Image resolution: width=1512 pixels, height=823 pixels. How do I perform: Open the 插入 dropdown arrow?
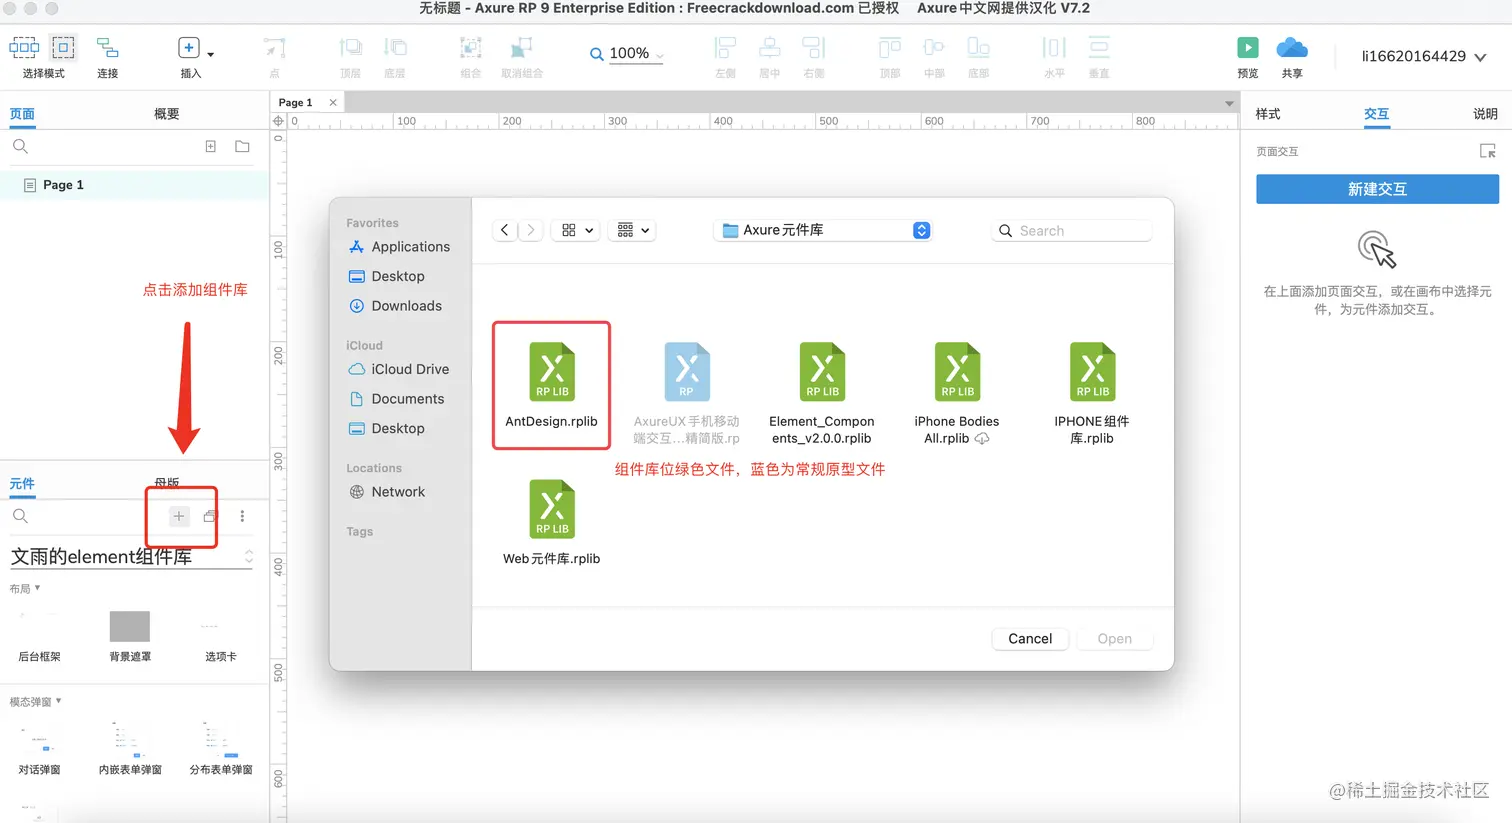click(x=210, y=54)
